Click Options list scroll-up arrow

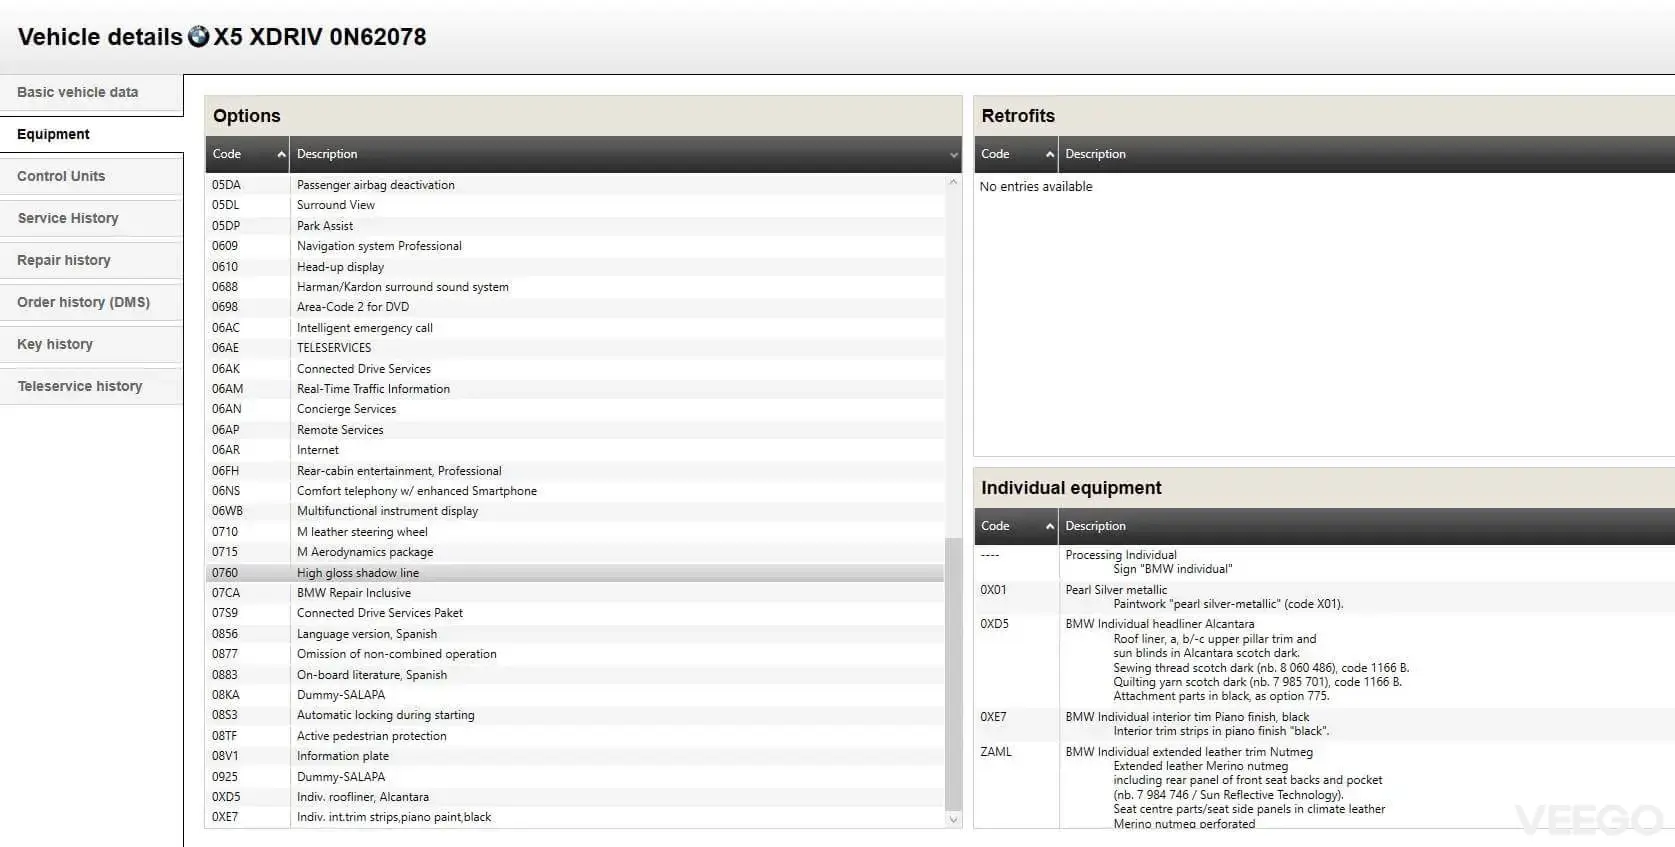(953, 182)
